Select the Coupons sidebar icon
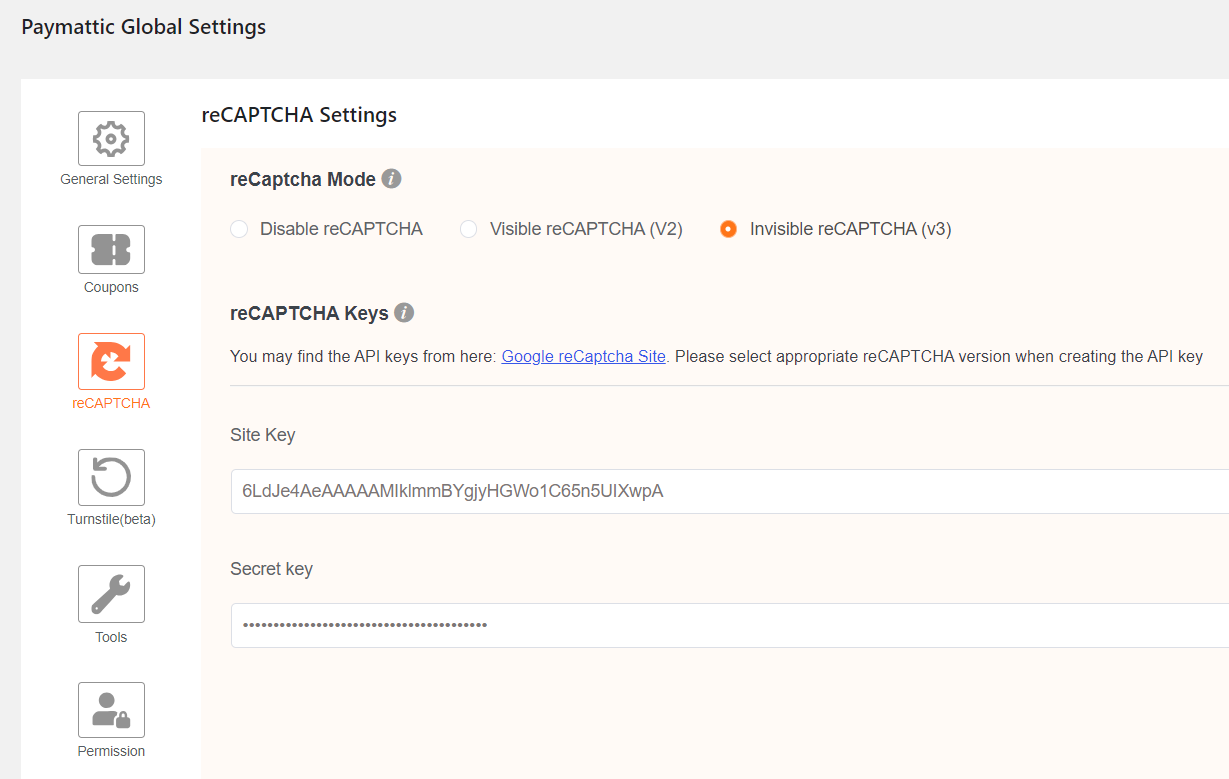Image resolution: width=1229 pixels, height=779 pixels. point(111,248)
